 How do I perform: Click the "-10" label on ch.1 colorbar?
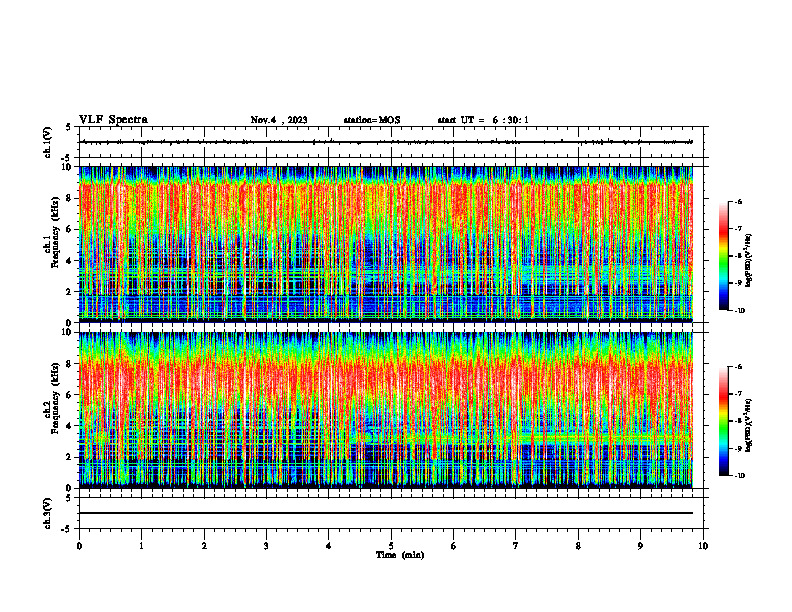(x=740, y=311)
